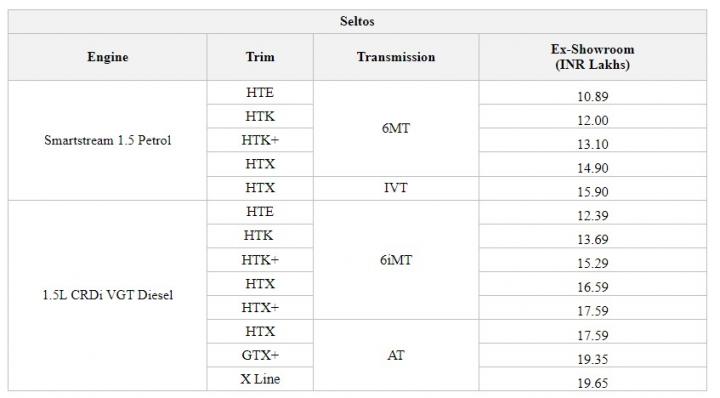720x398 pixels.
Task: Click the Seltos table title
Action: pyautogui.click(x=357, y=21)
